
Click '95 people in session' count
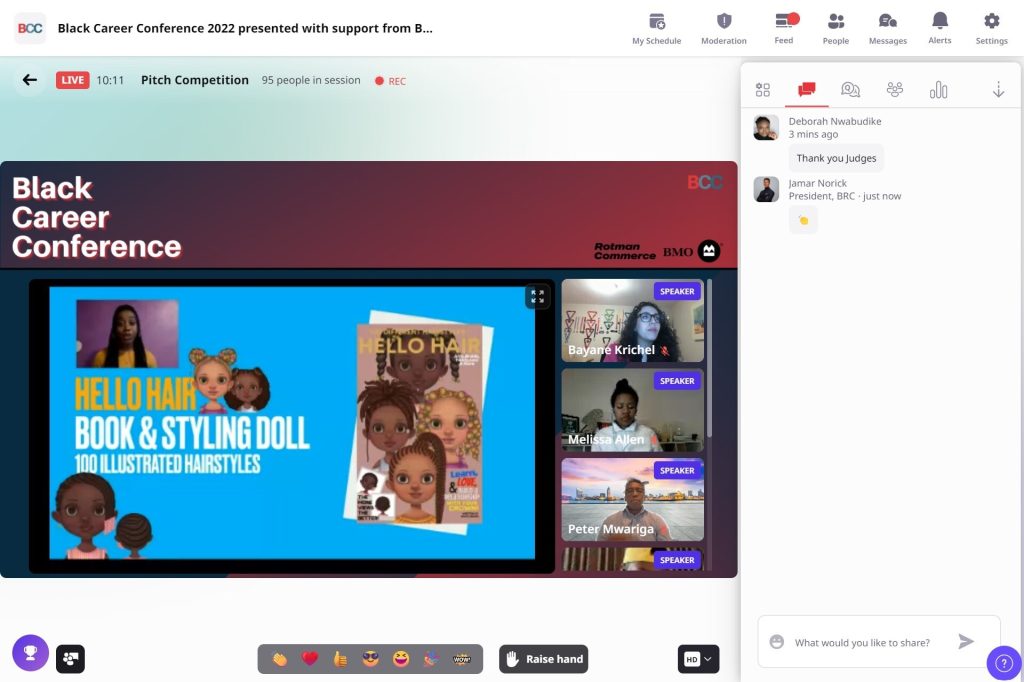[x=311, y=80]
